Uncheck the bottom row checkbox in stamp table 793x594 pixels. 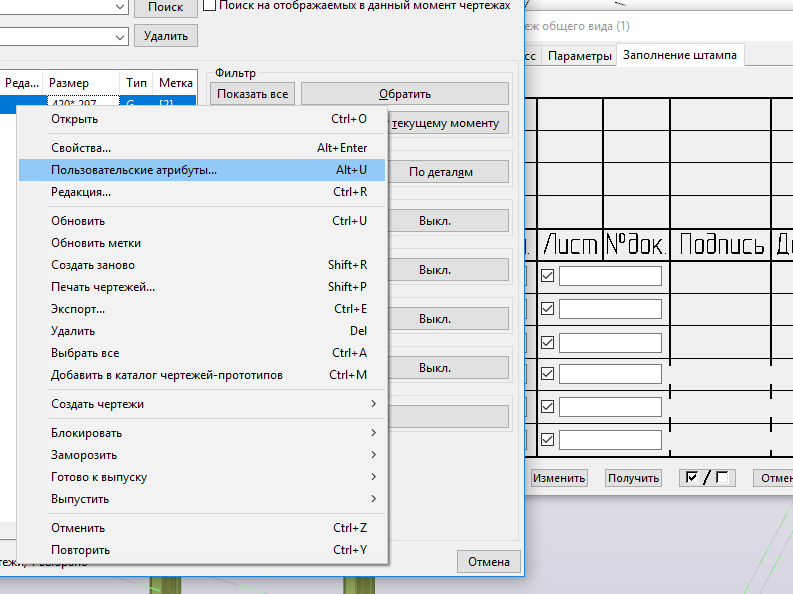coord(547,439)
